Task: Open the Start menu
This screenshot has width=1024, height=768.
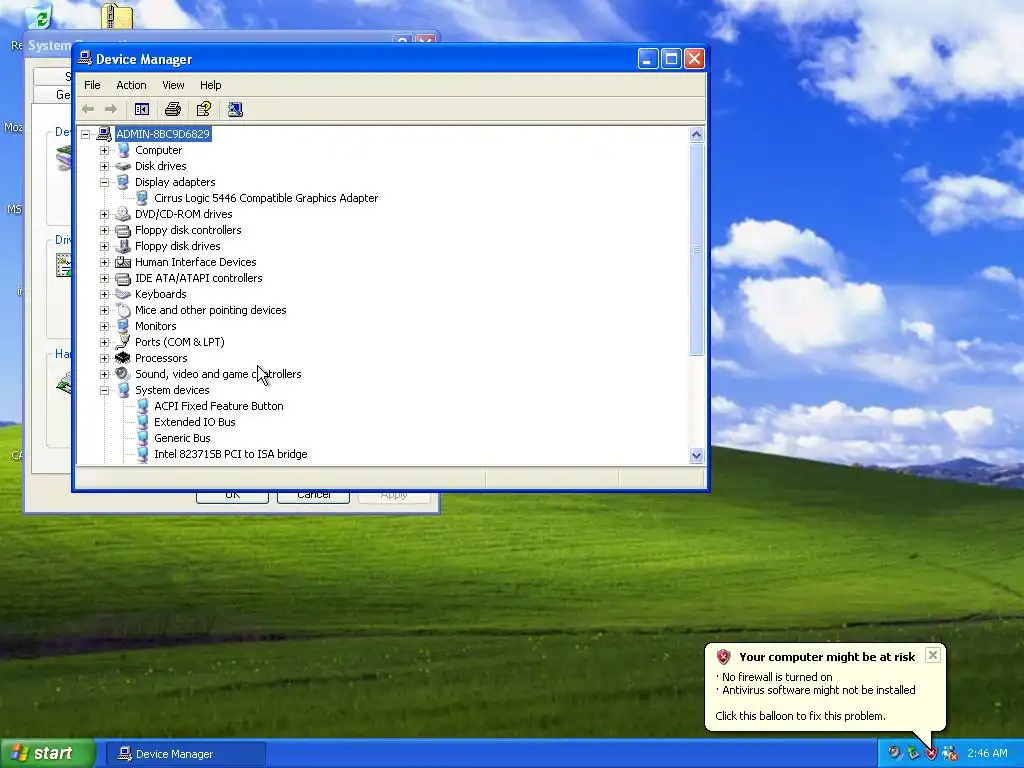Action: click(x=47, y=753)
